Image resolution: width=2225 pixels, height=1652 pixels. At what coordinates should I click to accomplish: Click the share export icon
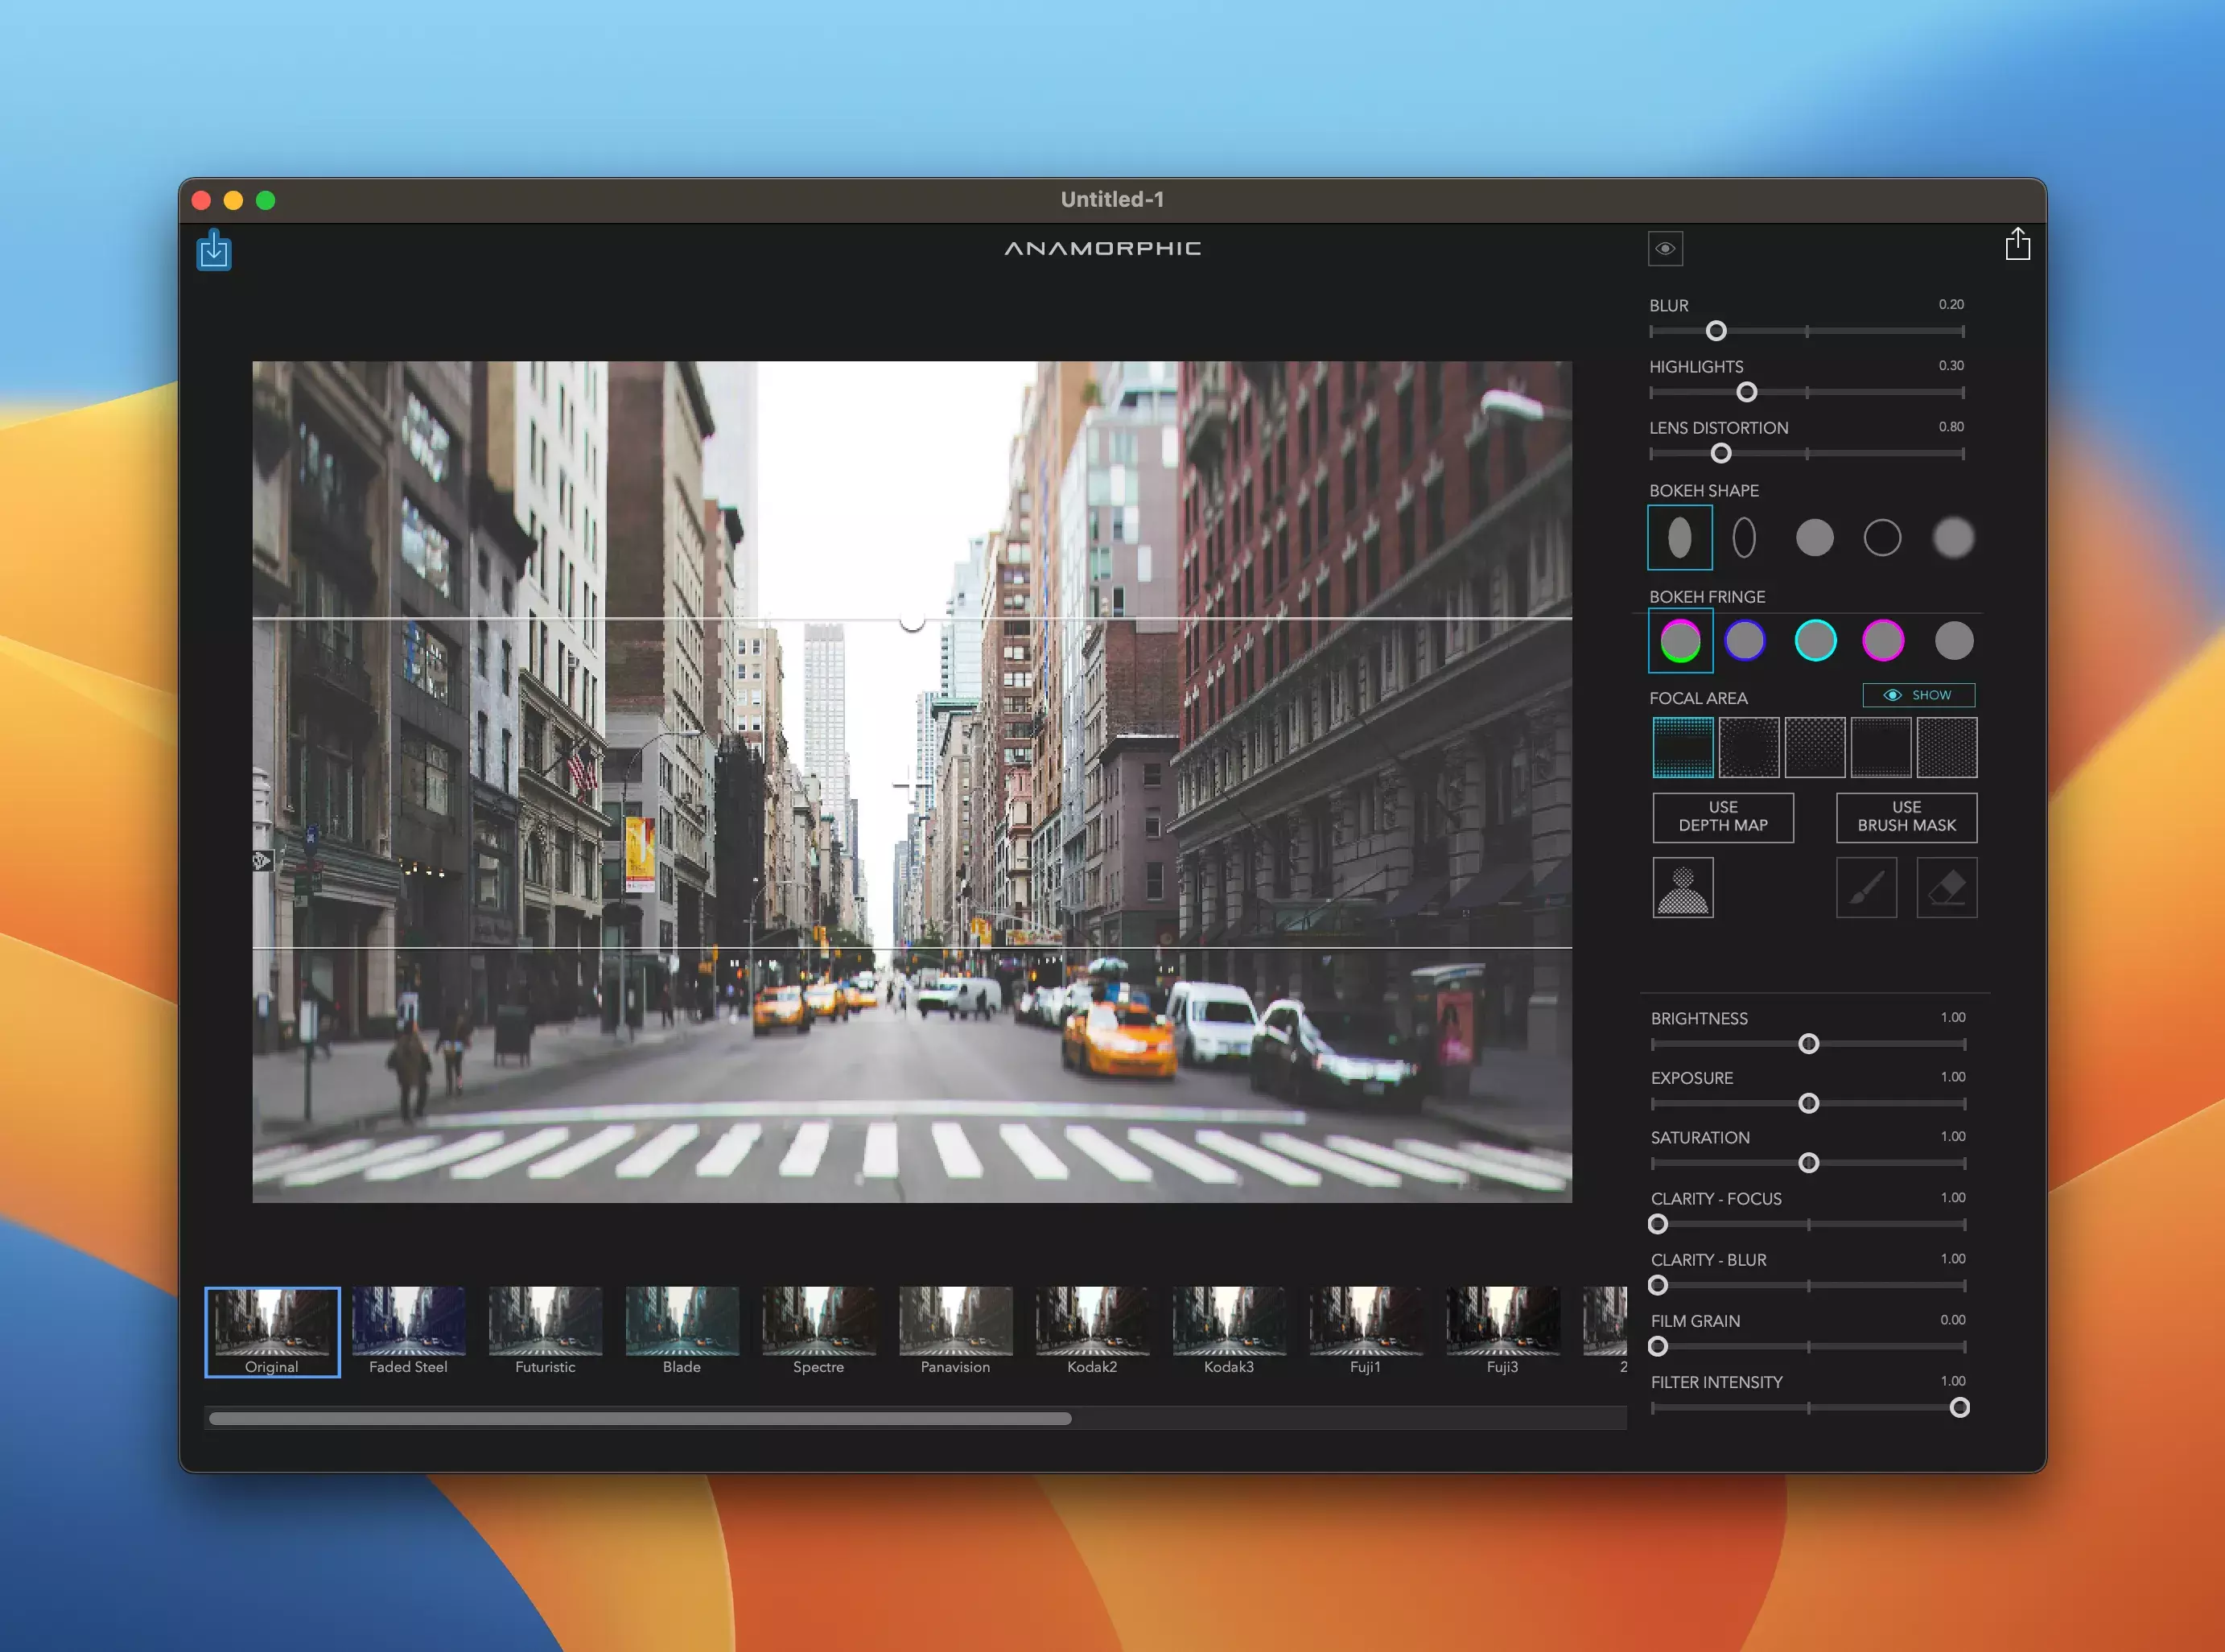[x=2017, y=244]
